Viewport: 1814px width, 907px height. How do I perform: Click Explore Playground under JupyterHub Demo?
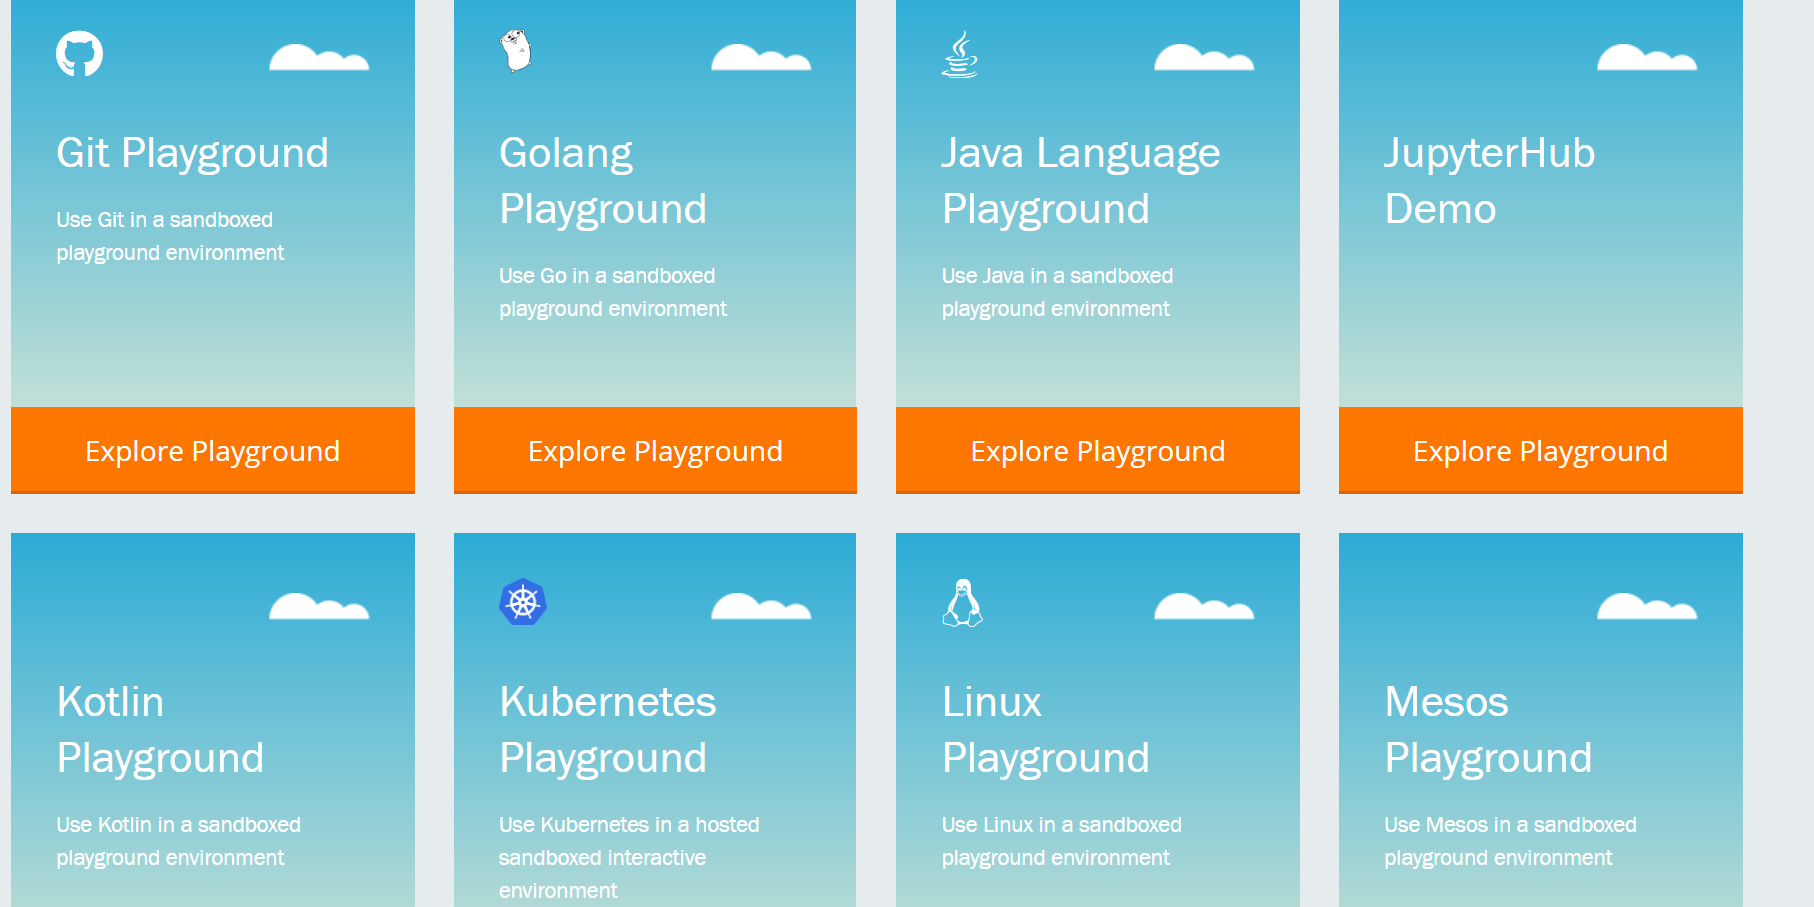(x=1541, y=450)
